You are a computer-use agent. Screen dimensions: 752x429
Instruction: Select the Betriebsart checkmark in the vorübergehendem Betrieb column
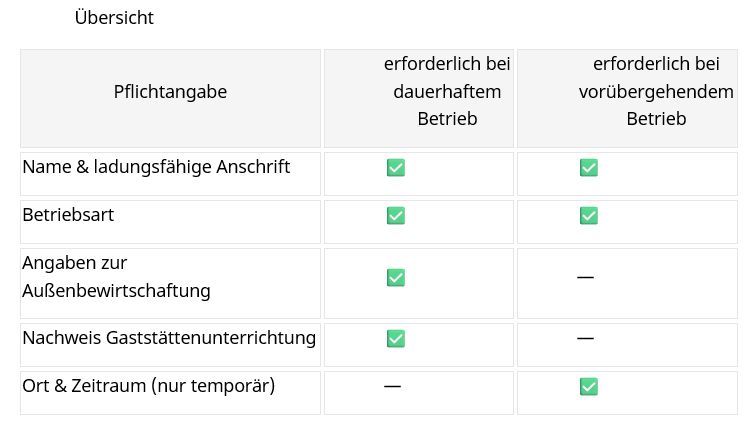(588, 215)
